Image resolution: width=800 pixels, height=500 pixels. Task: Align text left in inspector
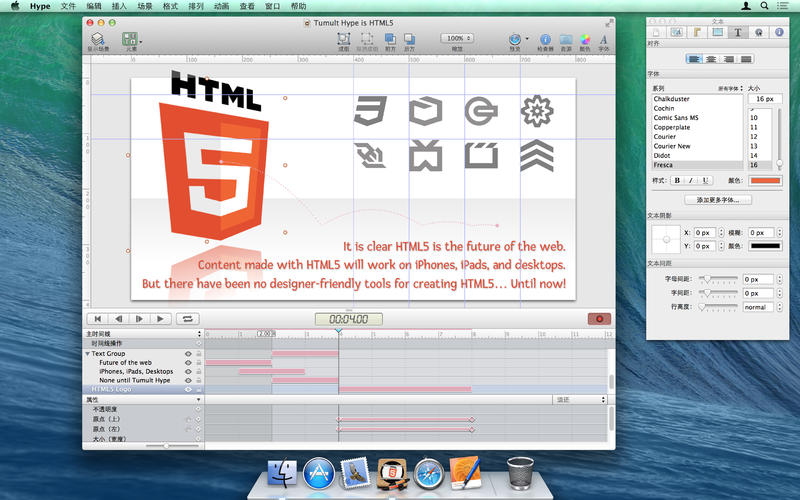(693, 59)
